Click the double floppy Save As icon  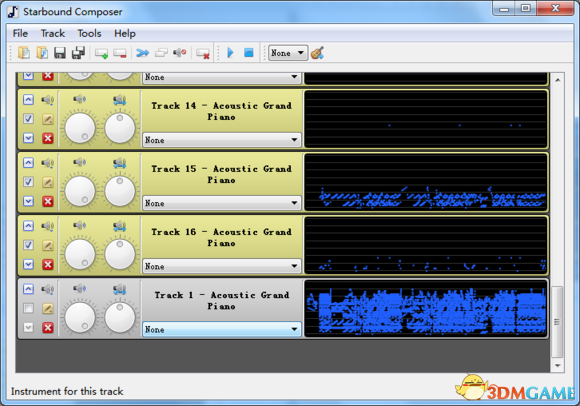pos(78,53)
